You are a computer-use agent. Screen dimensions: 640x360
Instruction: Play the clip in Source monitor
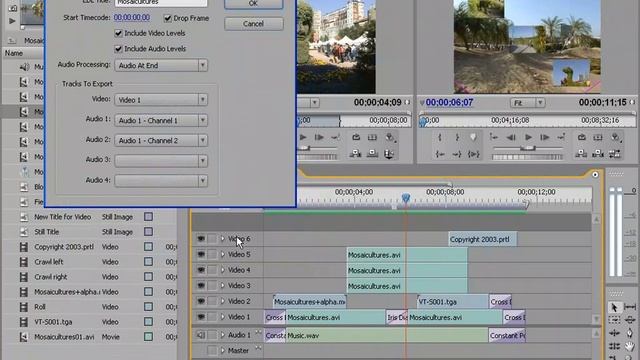point(303,138)
